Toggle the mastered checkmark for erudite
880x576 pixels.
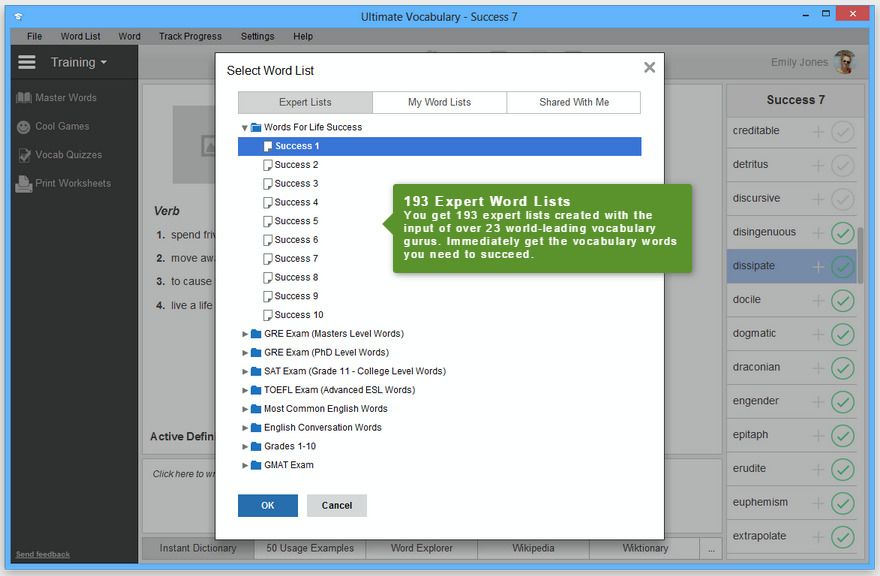843,469
